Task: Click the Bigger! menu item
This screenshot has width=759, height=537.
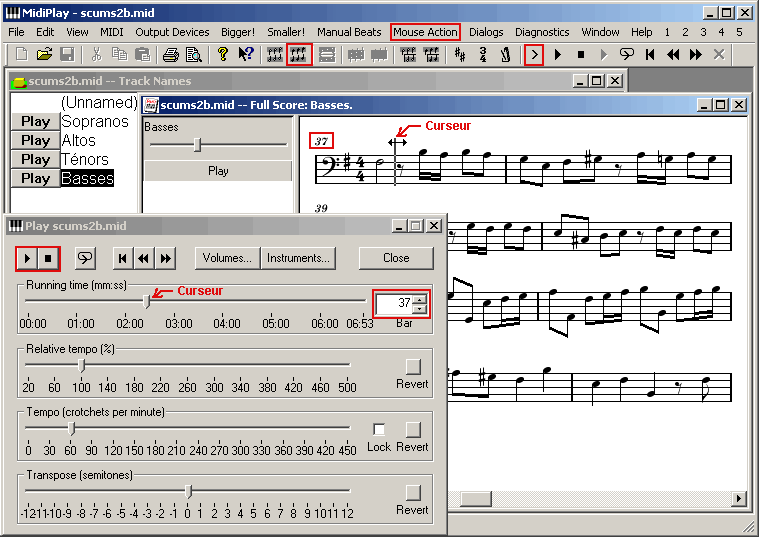Action: click(x=238, y=32)
